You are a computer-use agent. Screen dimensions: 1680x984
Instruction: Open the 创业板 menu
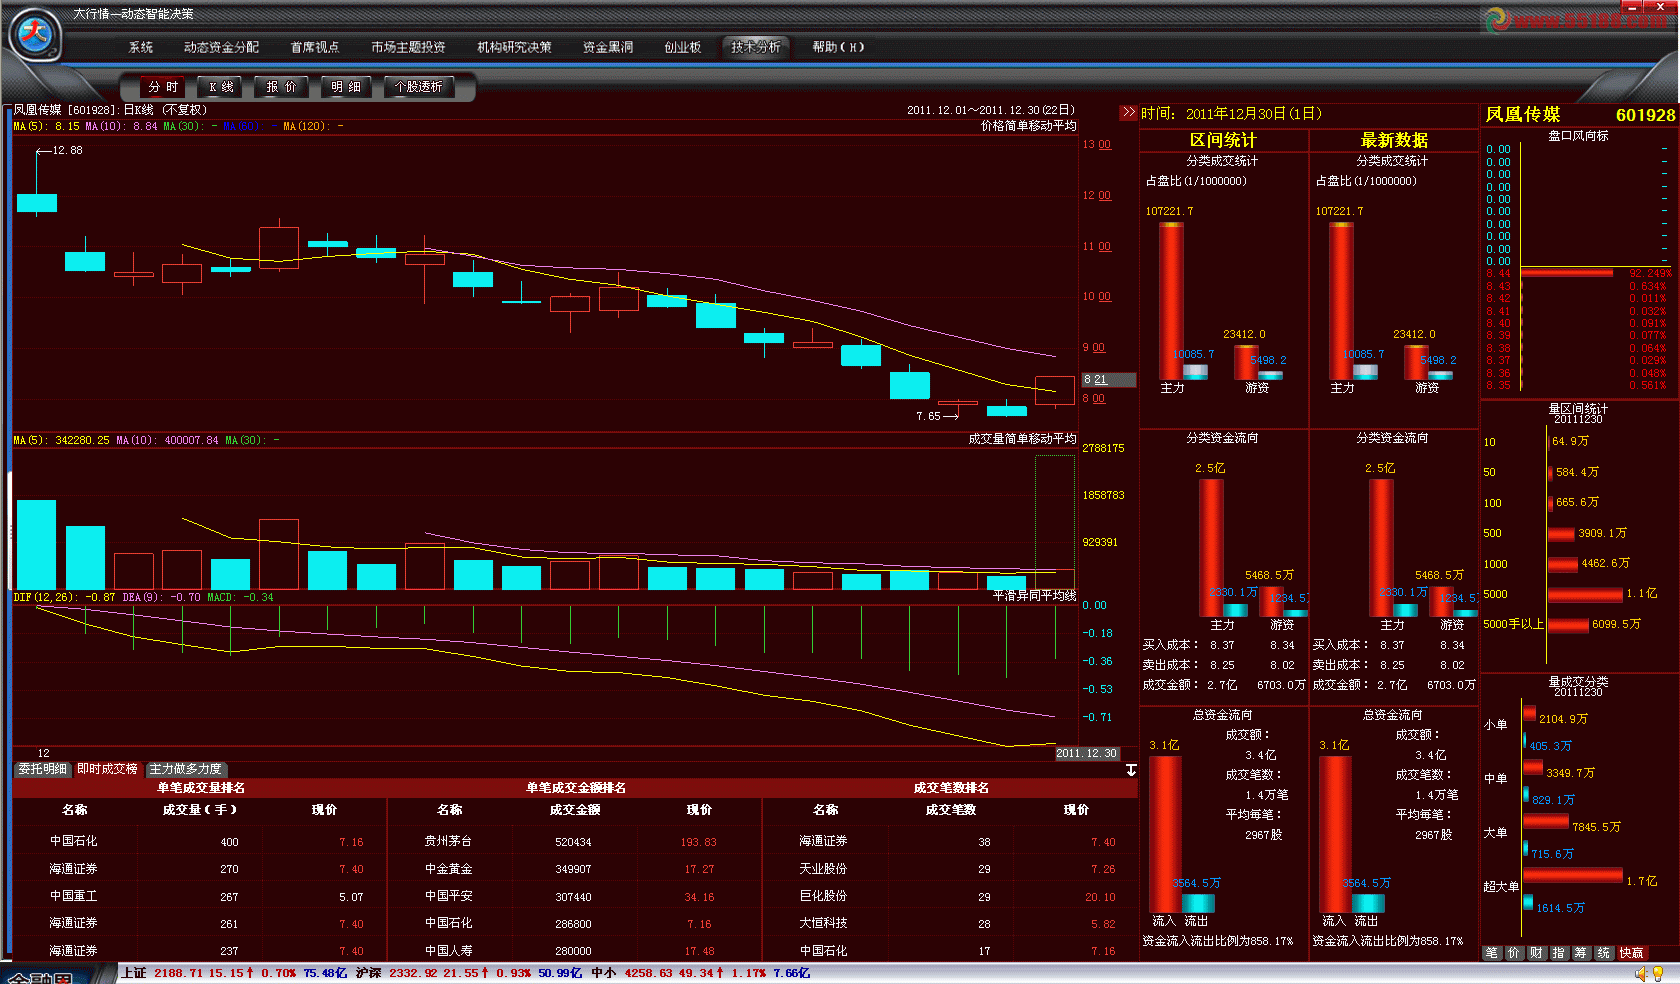[683, 47]
